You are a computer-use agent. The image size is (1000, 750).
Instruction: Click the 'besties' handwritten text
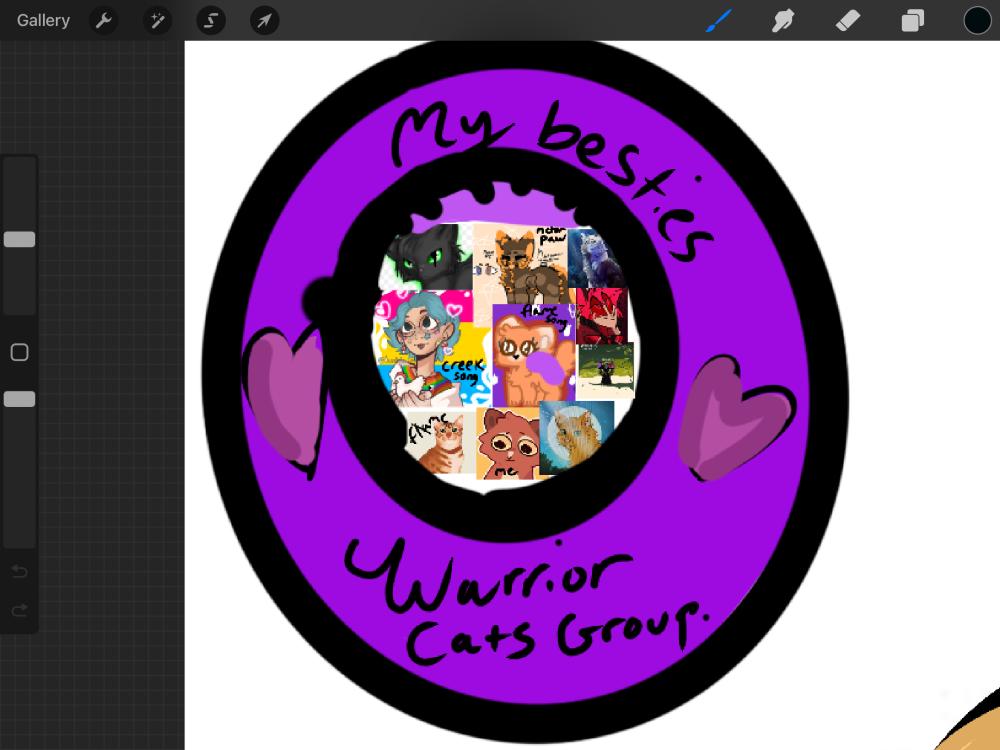coord(625,182)
